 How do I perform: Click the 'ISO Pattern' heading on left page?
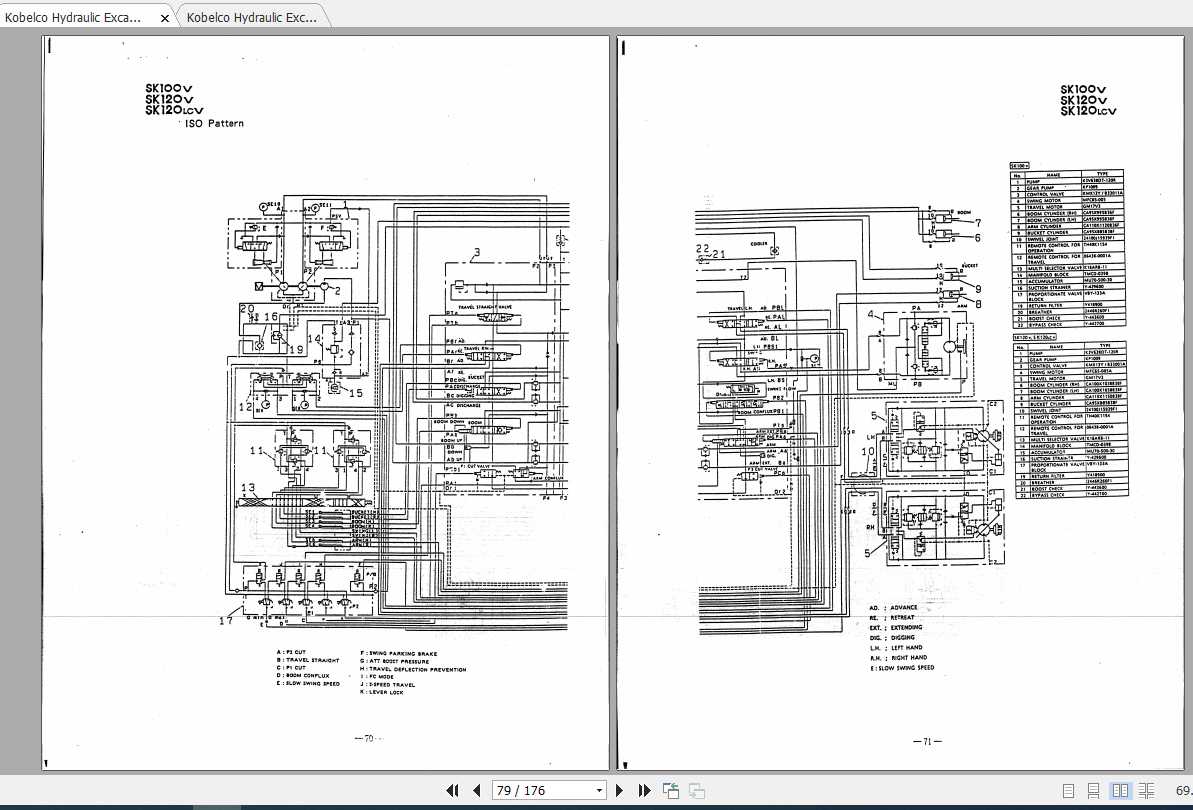[x=215, y=123]
